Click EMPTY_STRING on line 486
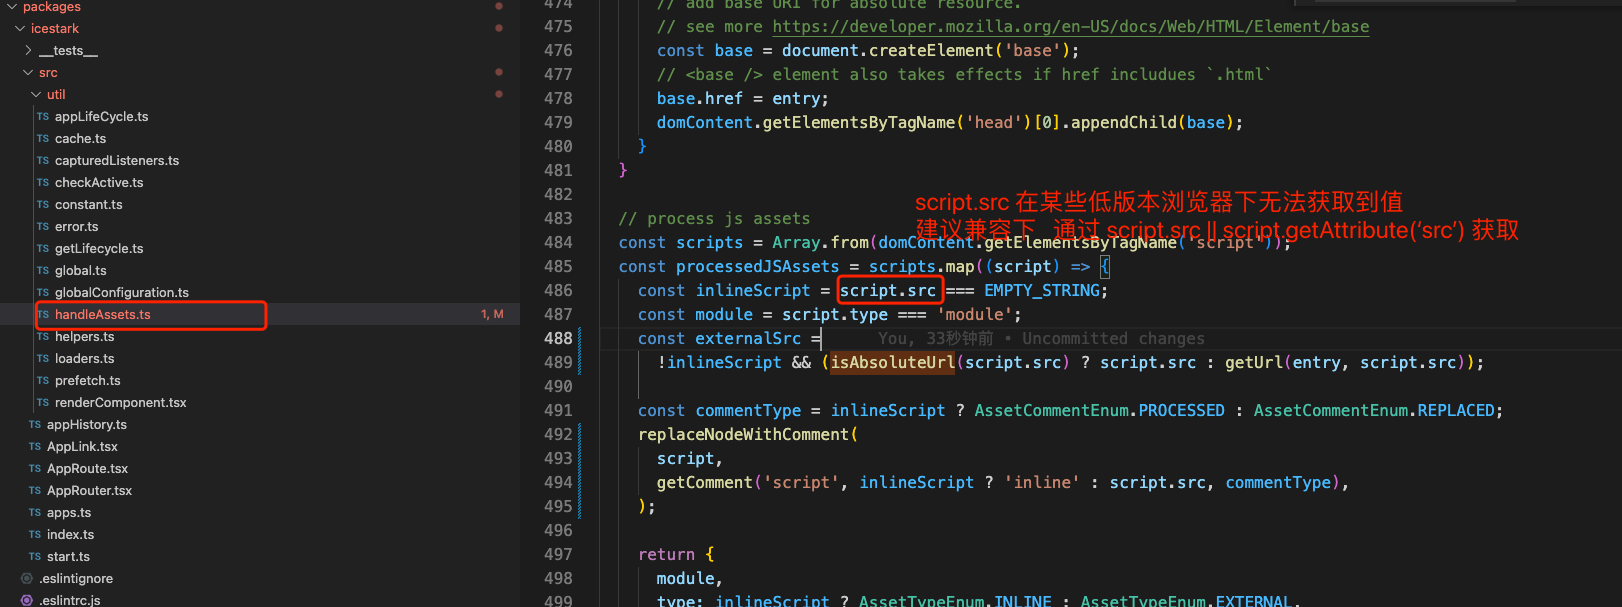1622x607 pixels. [x=1041, y=290]
